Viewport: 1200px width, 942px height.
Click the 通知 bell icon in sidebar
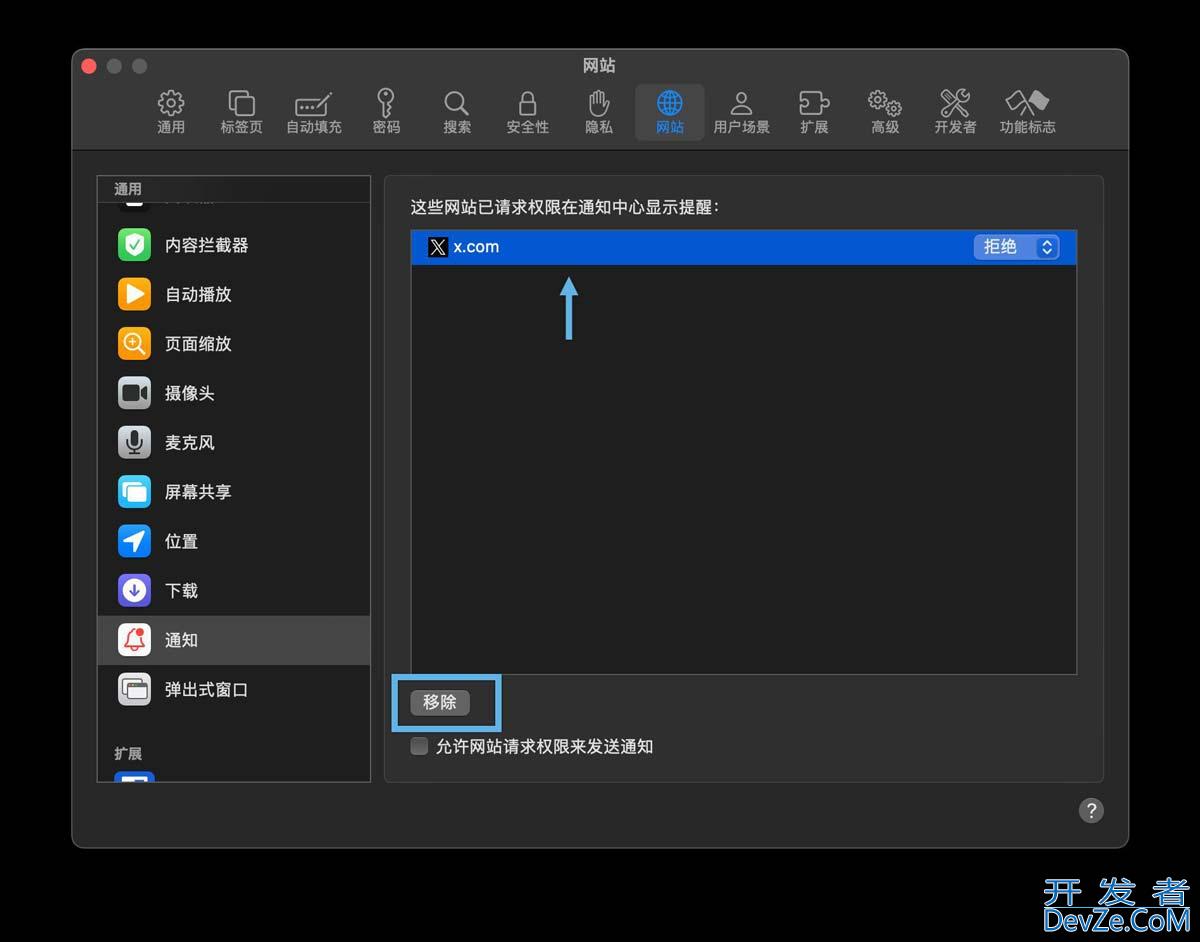click(x=134, y=640)
